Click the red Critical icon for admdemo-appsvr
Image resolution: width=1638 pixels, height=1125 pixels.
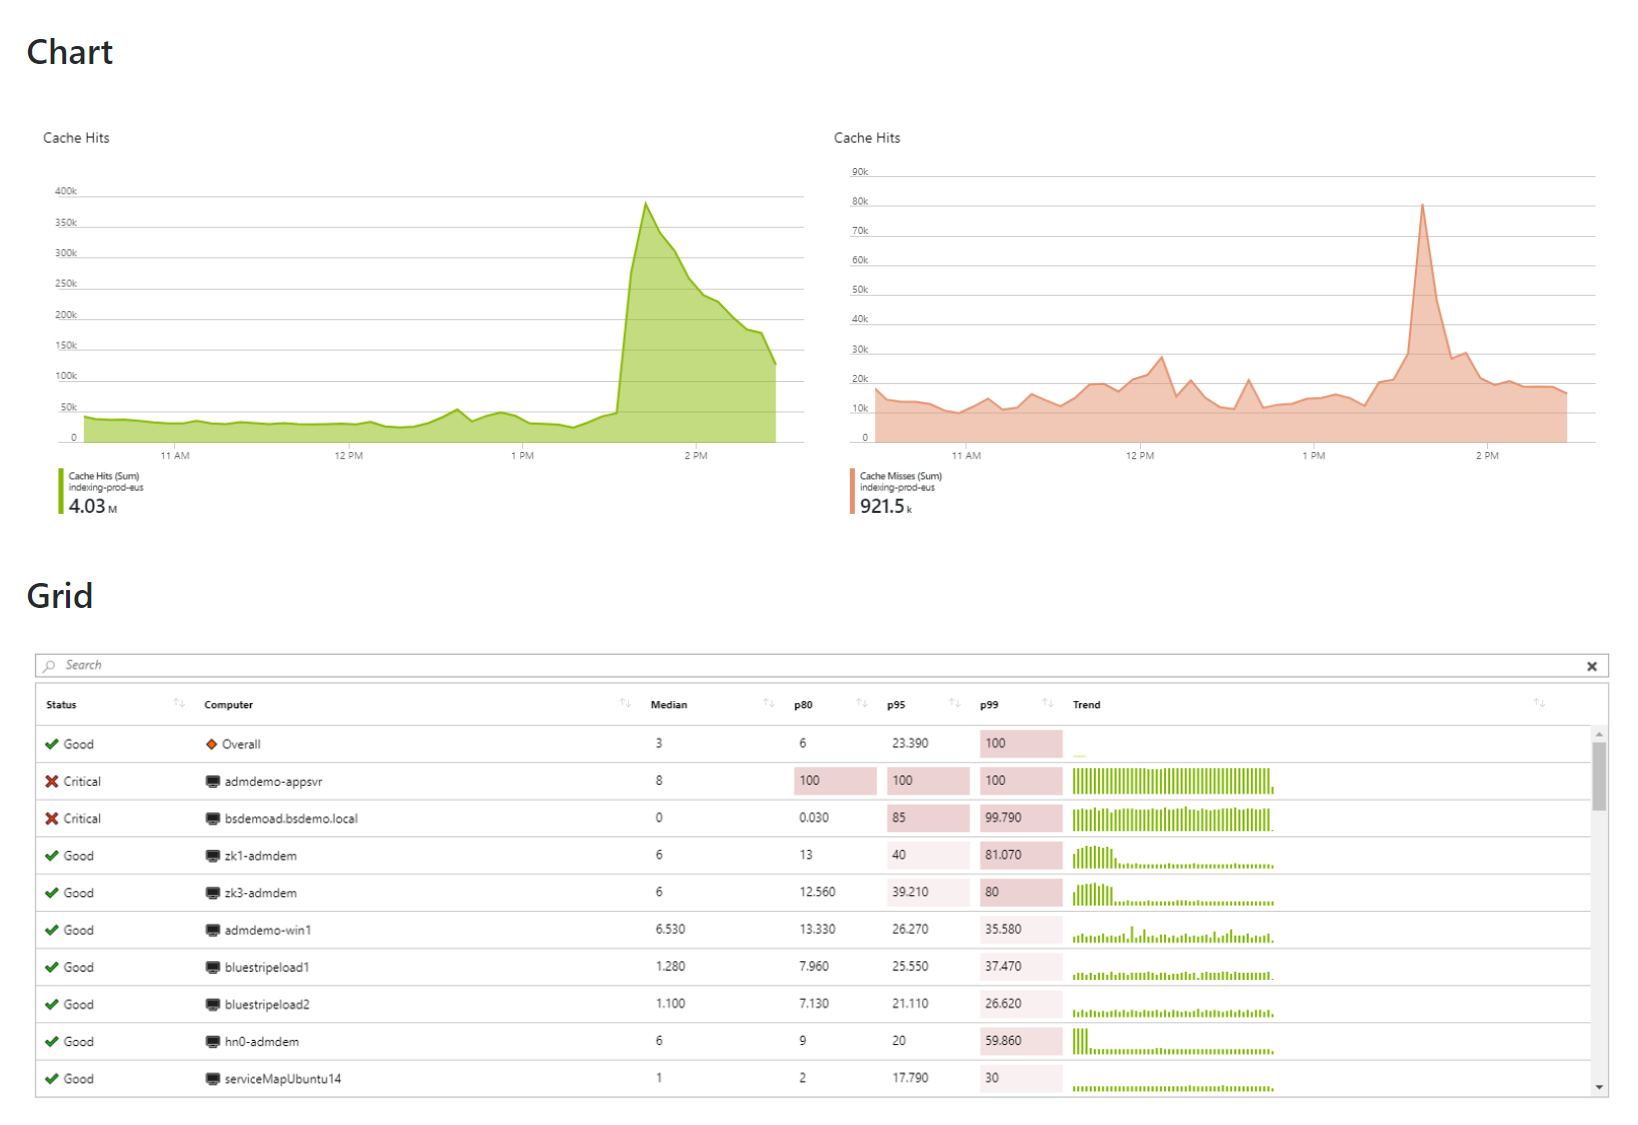(52, 781)
